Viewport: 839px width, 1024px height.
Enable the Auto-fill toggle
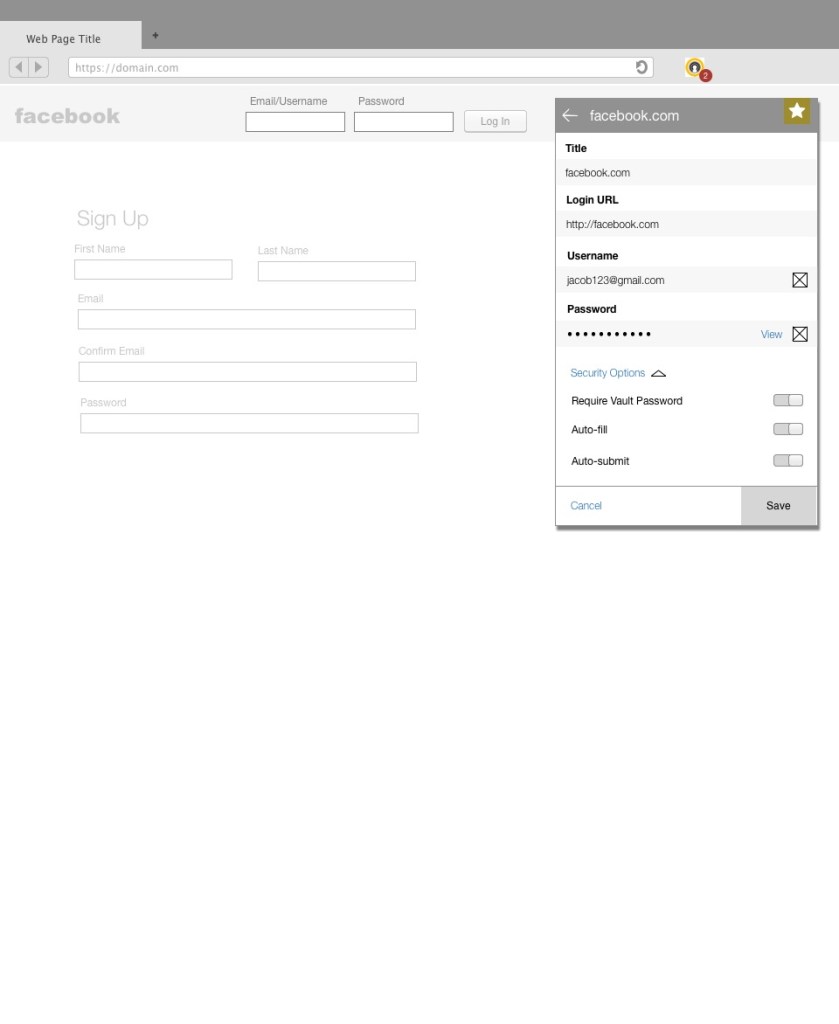click(x=788, y=430)
